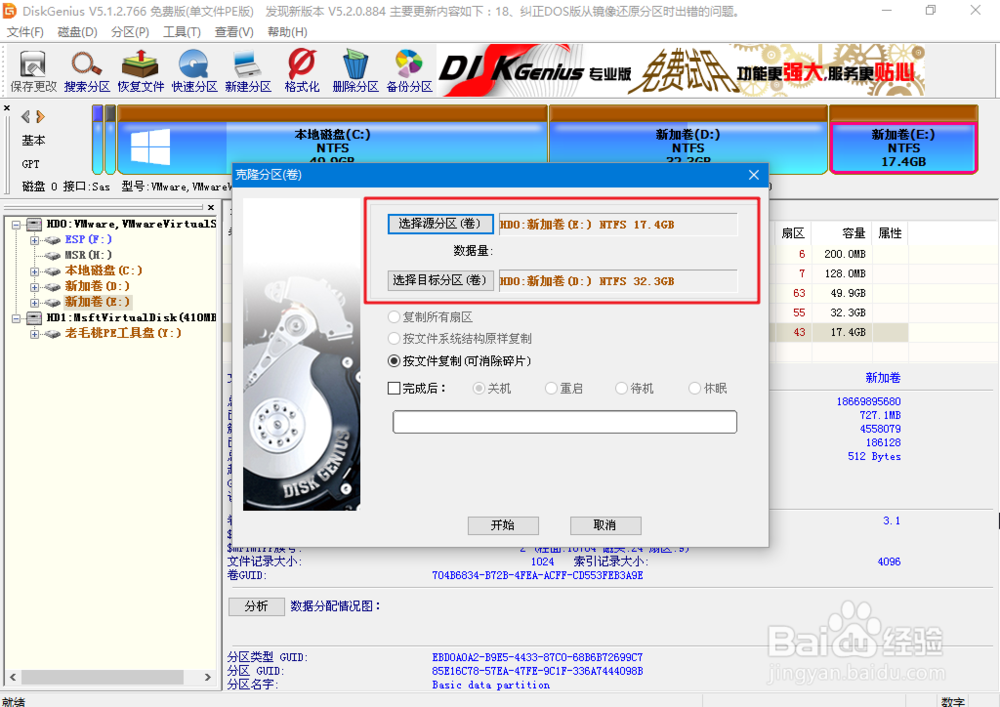Close the Clone Partition (克隆分区) dialog
Image resolution: width=1000 pixels, height=707 pixels.
coord(754,175)
